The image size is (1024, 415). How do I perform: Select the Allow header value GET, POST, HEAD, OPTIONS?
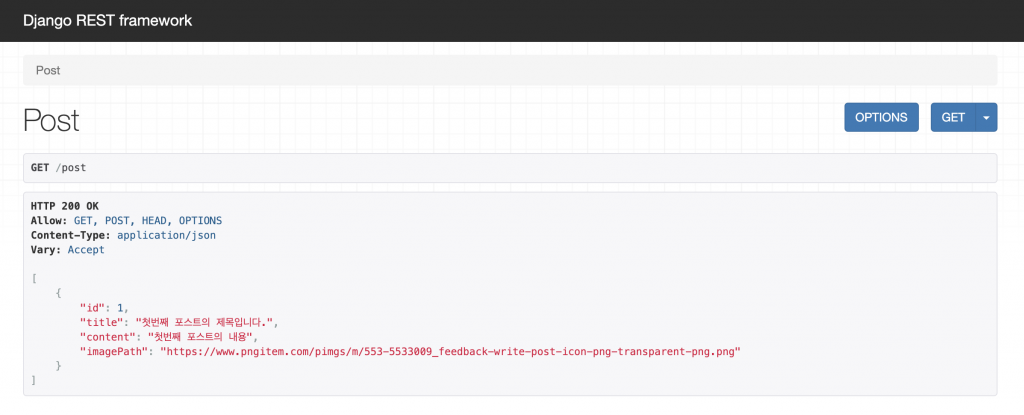tap(148, 220)
